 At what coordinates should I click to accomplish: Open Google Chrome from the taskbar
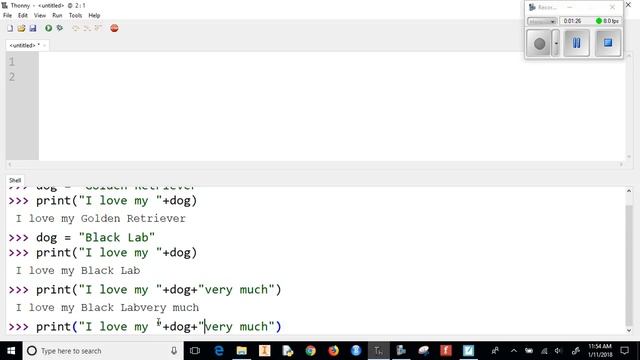click(310, 351)
